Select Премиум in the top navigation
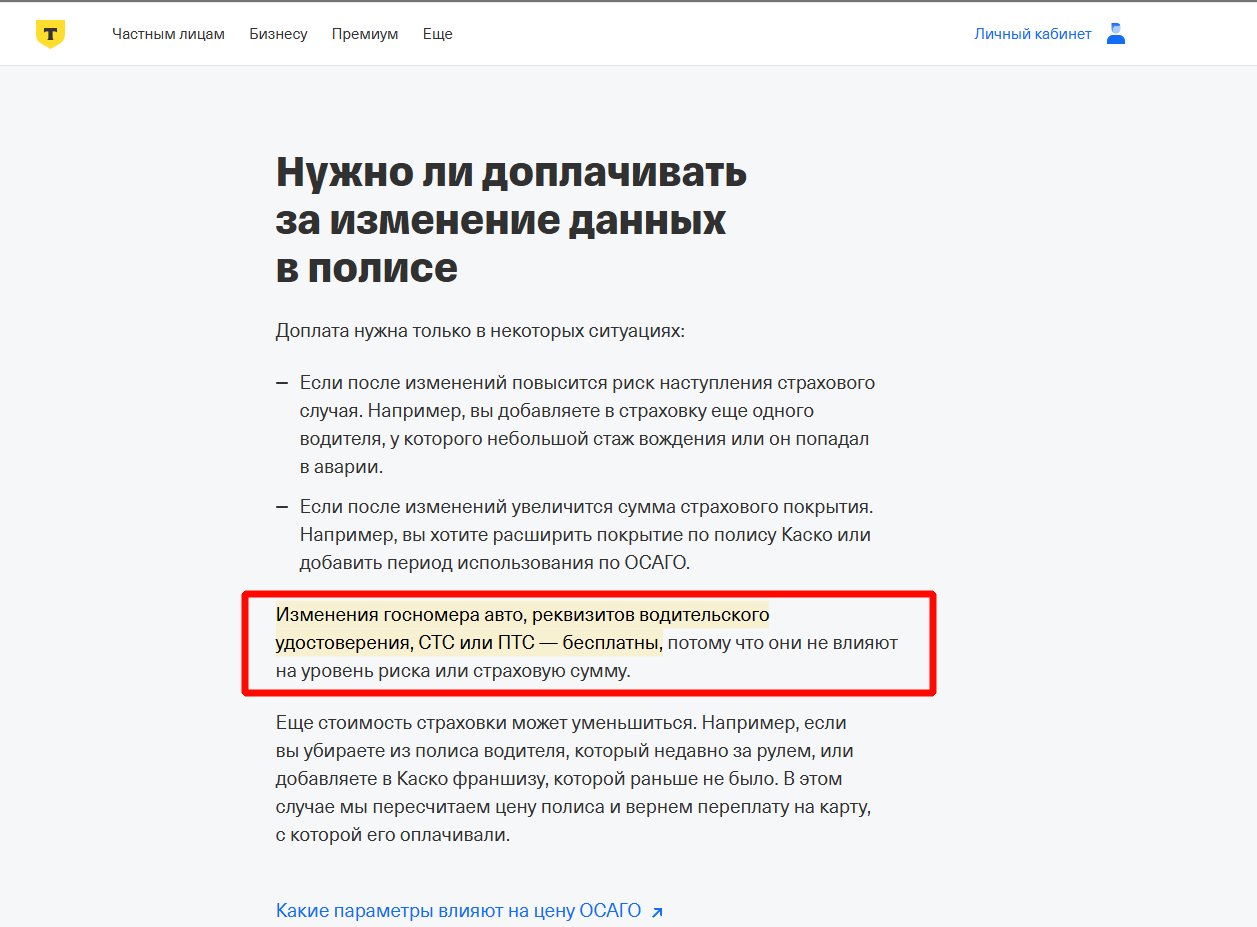The image size is (1257, 927). point(365,34)
